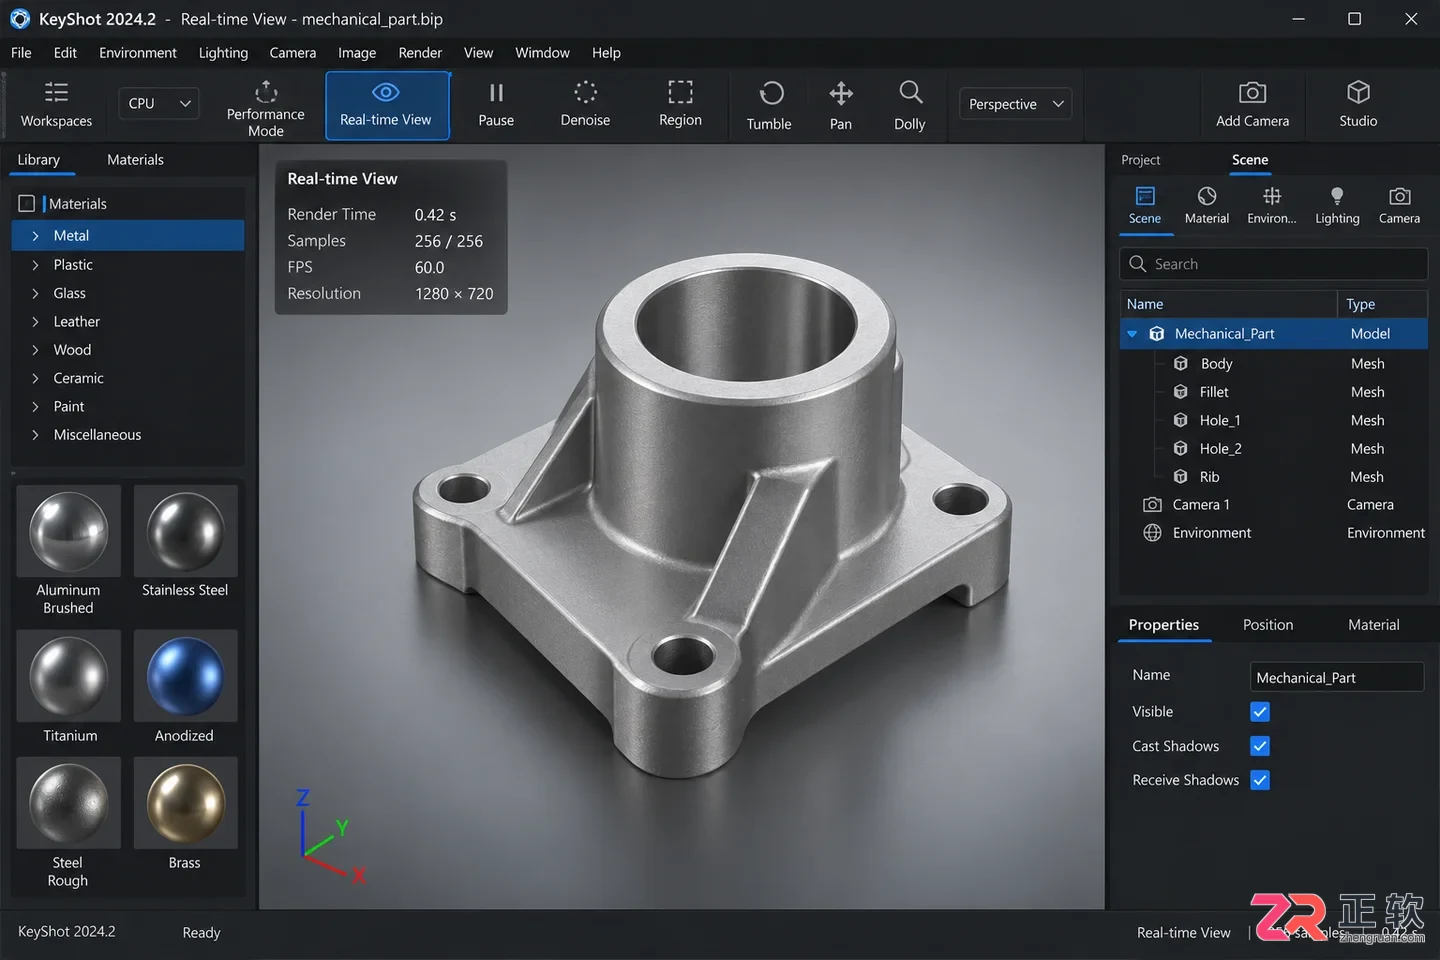
Task: Activate Real-time View in toolbar
Action: coord(386,105)
